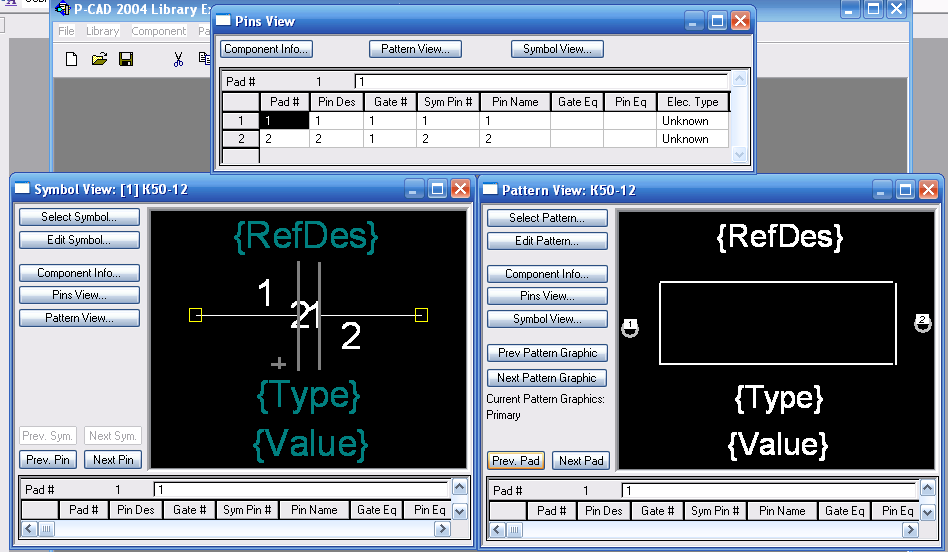The width and height of the screenshot is (948, 552).
Task: Click Elec. Type Unknown cell in row 2
Action: pyautogui.click(x=692, y=138)
